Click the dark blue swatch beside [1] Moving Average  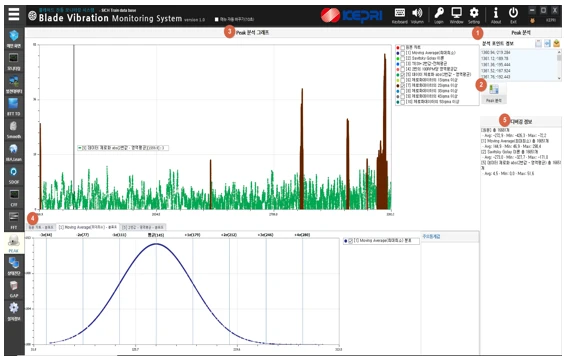click(398, 53)
